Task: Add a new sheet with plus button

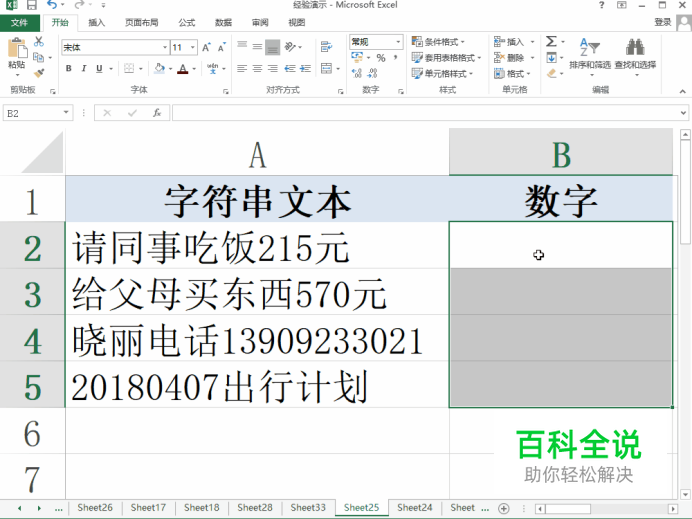Action: tap(504, 508)
